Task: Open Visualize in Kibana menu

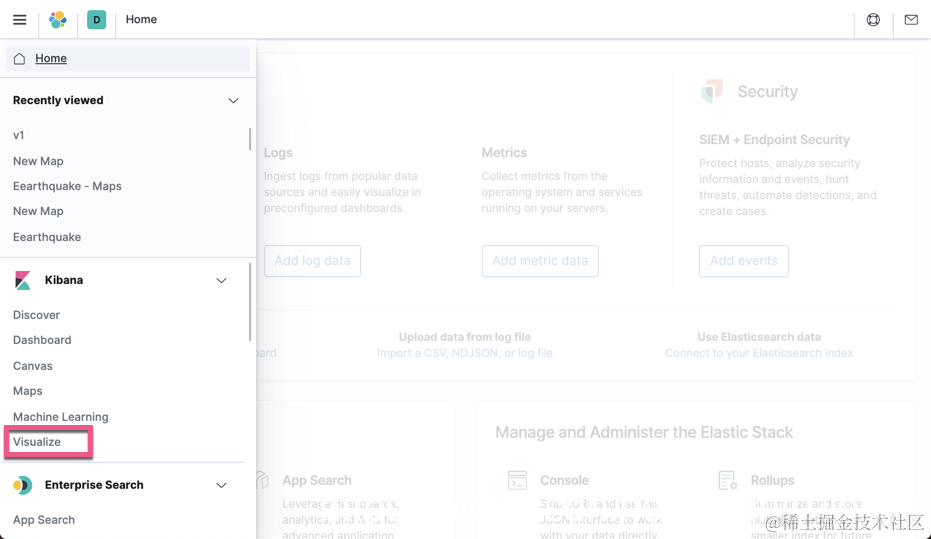Action: pyautogui.click(x=37, y=442)
